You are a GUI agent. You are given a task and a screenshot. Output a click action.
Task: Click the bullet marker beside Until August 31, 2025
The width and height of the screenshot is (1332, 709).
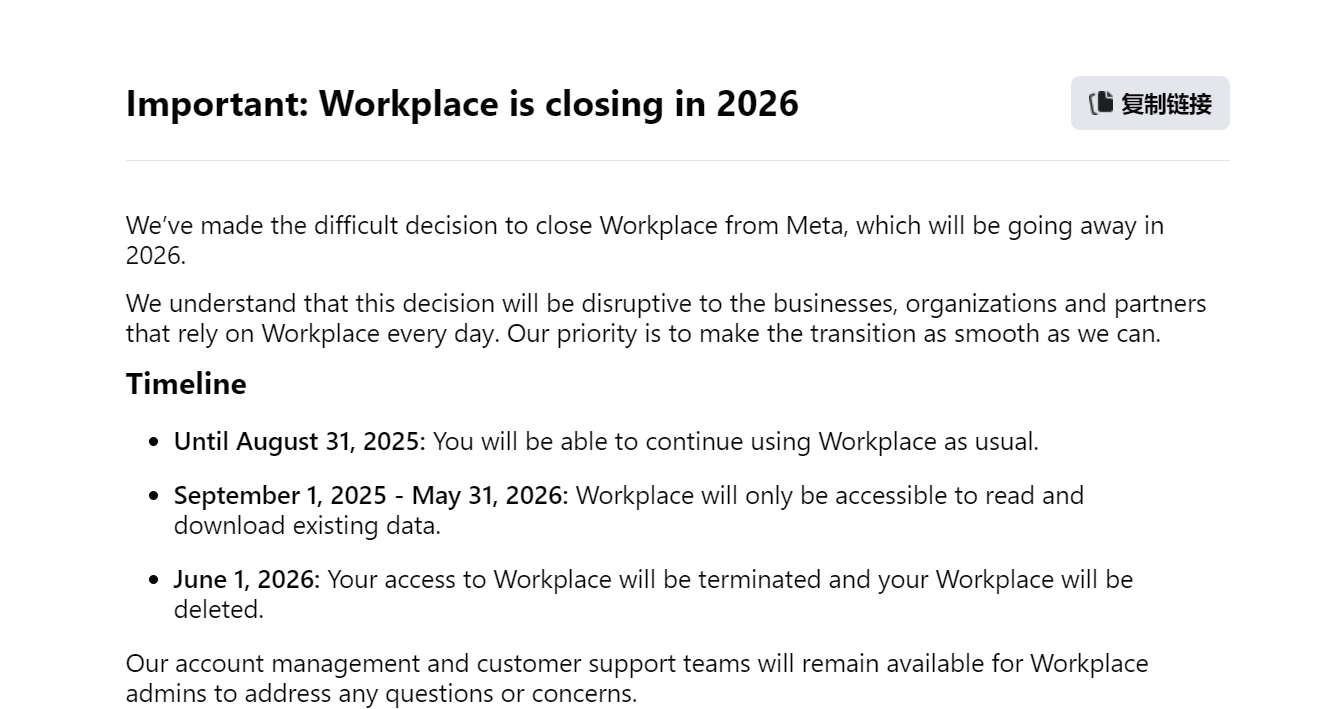click(x=152, y=441)
